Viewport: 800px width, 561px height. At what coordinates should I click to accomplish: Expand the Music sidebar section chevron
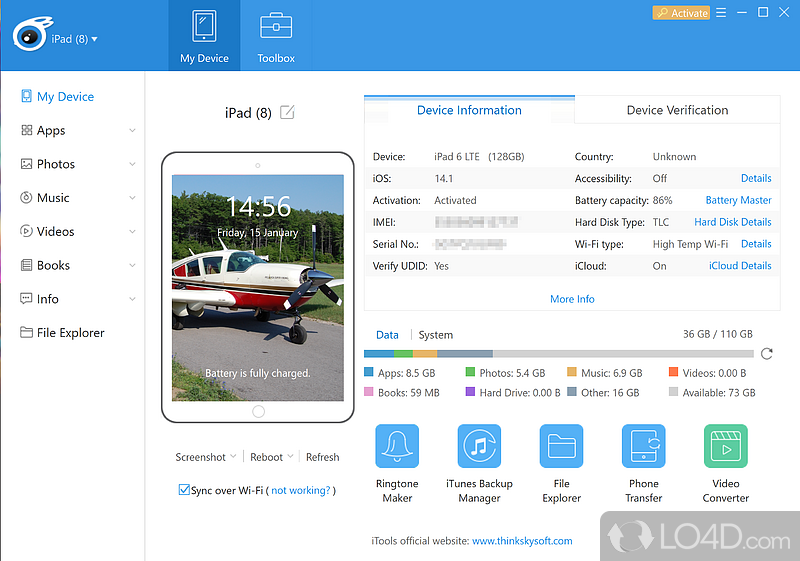(x=132, y=198)
